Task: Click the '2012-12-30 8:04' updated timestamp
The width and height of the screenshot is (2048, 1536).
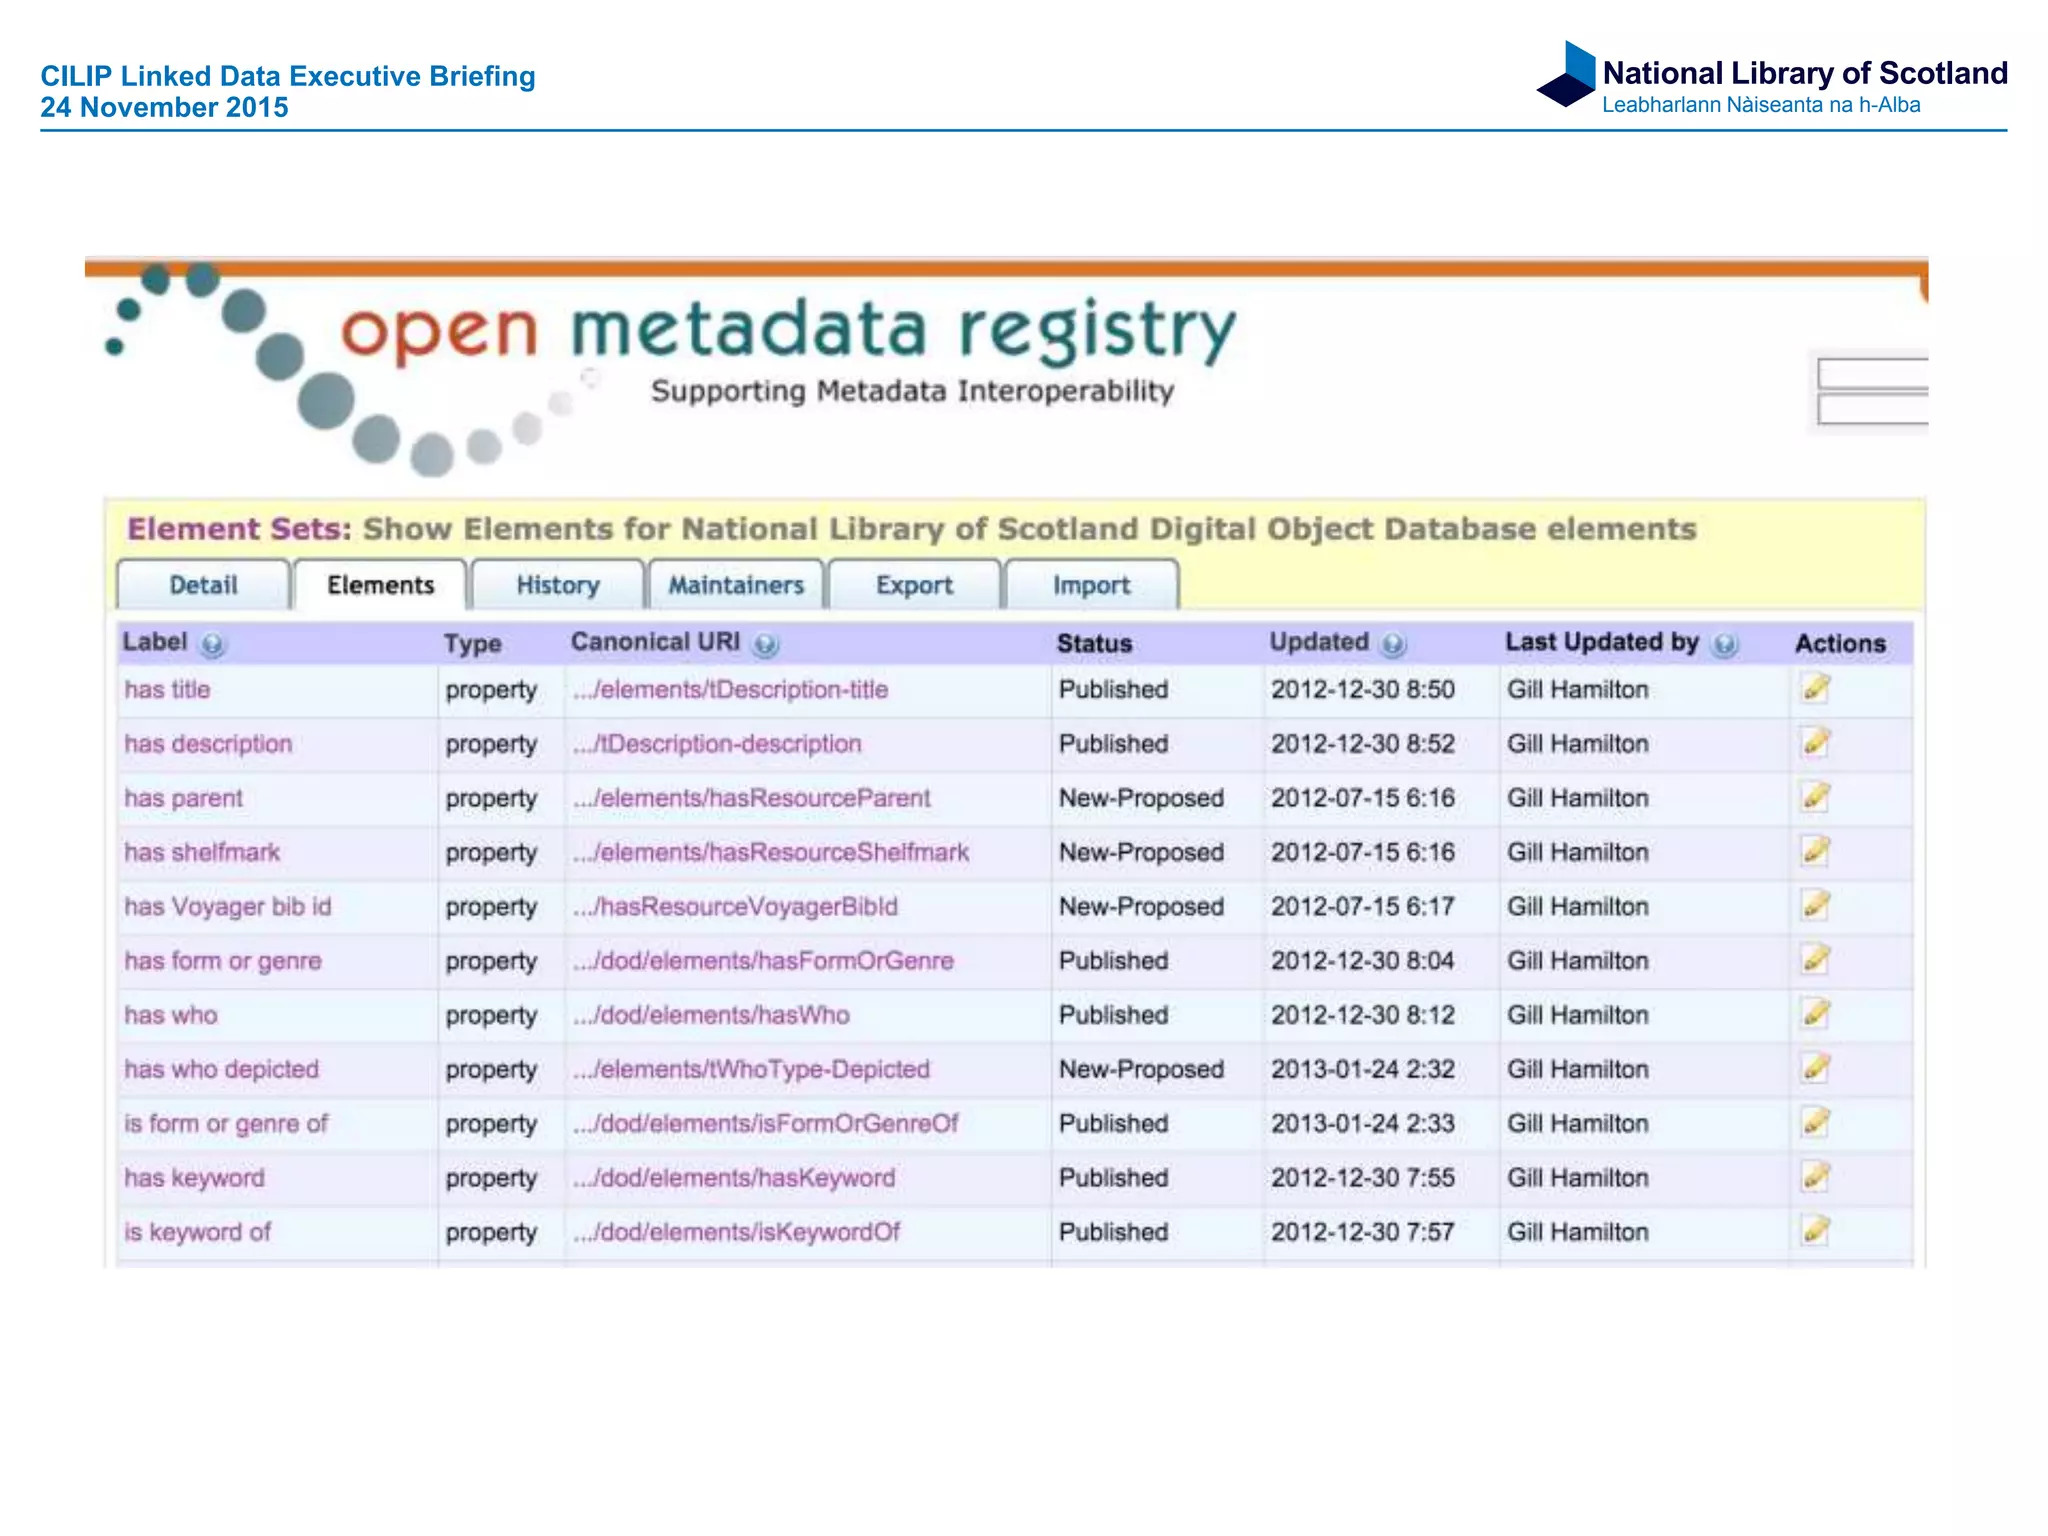Action: pos(1362,961)
